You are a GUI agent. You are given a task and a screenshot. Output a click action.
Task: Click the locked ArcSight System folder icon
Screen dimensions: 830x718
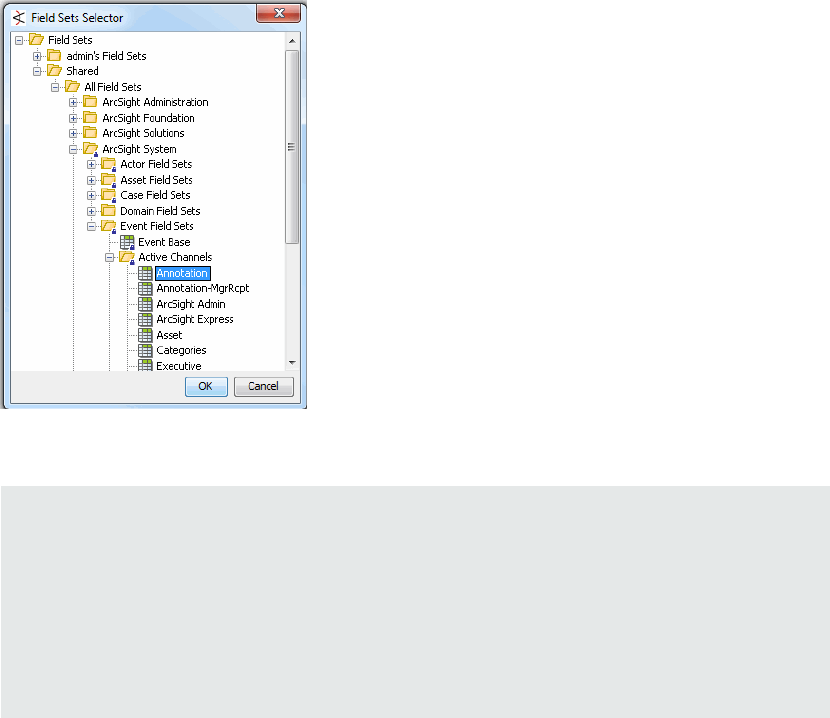(x=91, y=149)
